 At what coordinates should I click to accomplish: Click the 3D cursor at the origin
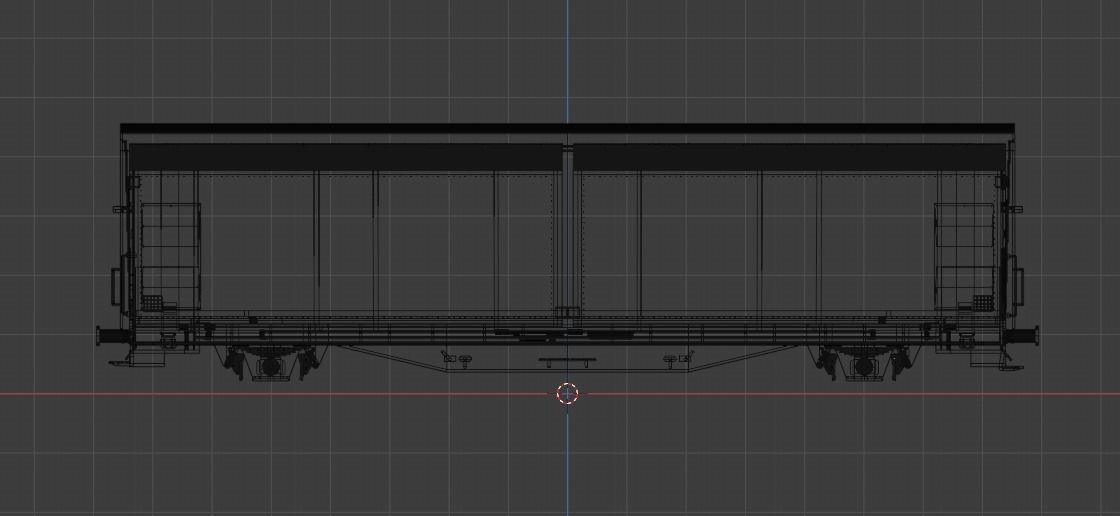567,393
